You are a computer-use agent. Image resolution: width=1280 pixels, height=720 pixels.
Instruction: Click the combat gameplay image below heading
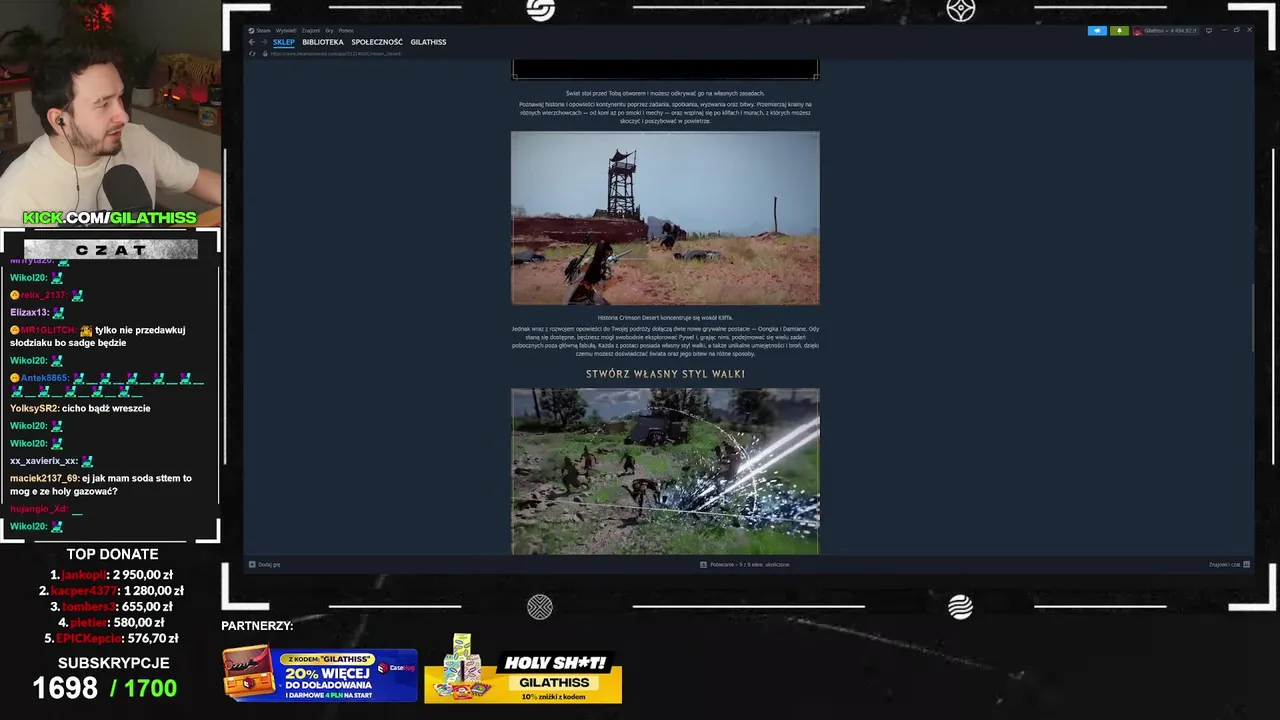click(665, 471)
